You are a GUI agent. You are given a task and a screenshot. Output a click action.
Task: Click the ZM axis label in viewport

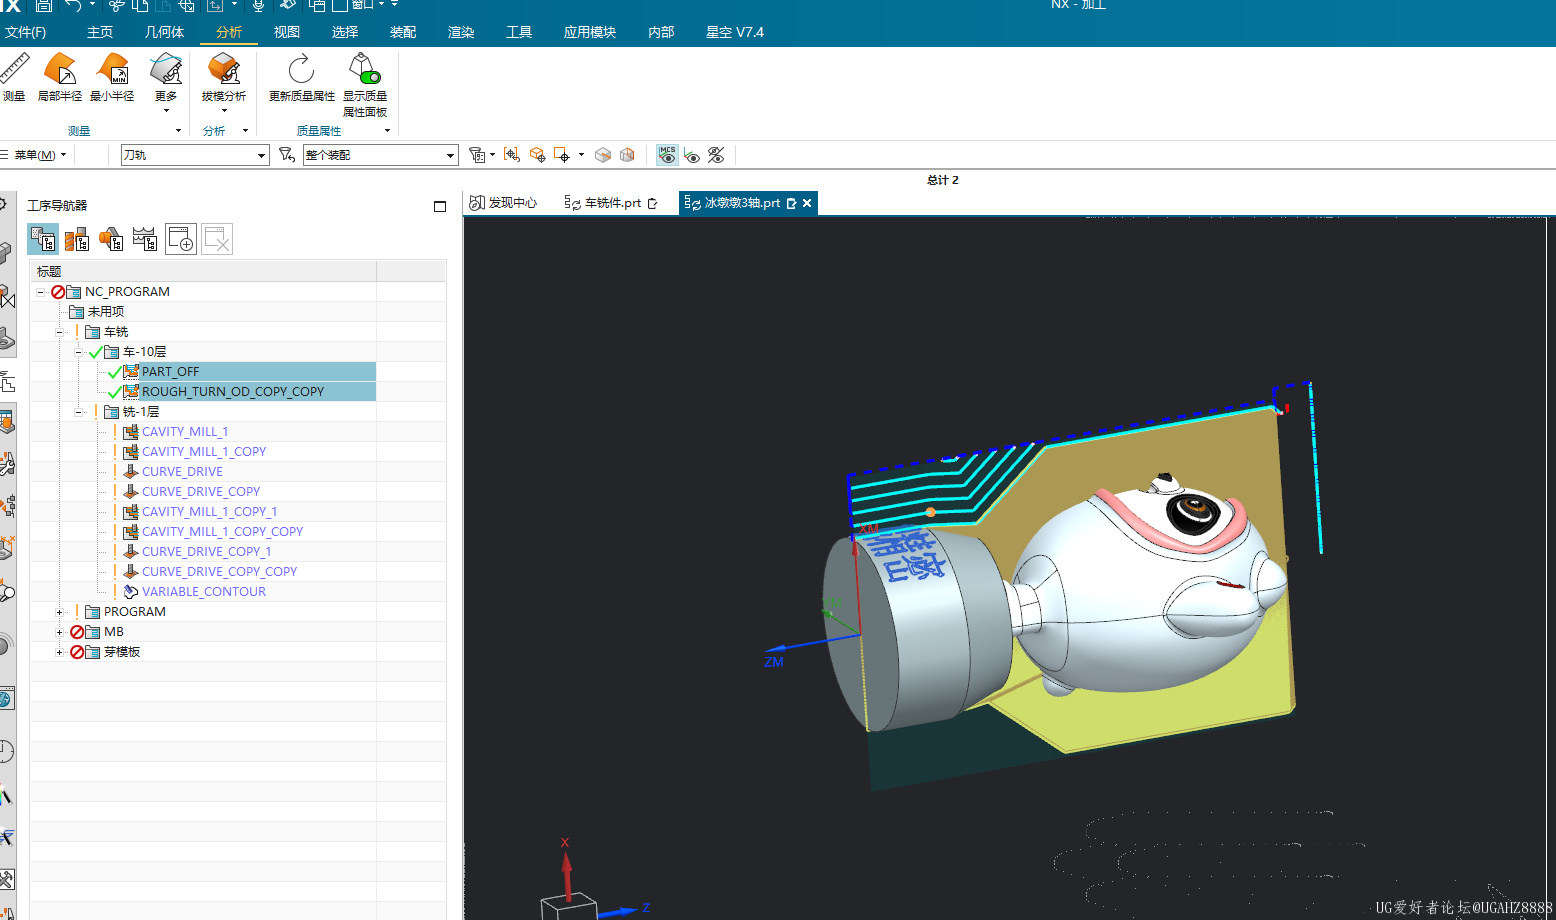(x=774, y=662)
